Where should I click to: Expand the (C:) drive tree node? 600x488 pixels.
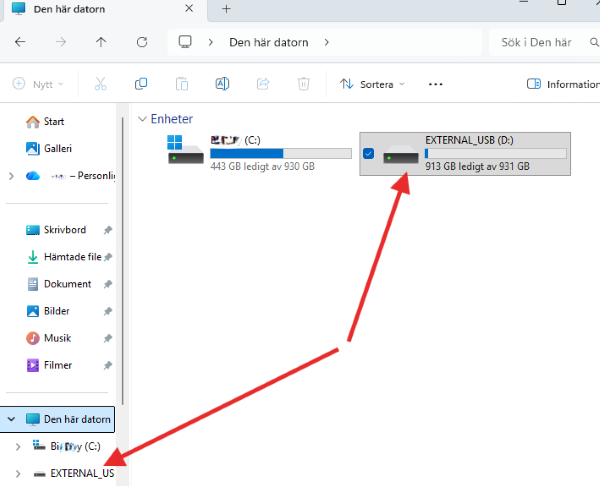[x=18, y=447]
